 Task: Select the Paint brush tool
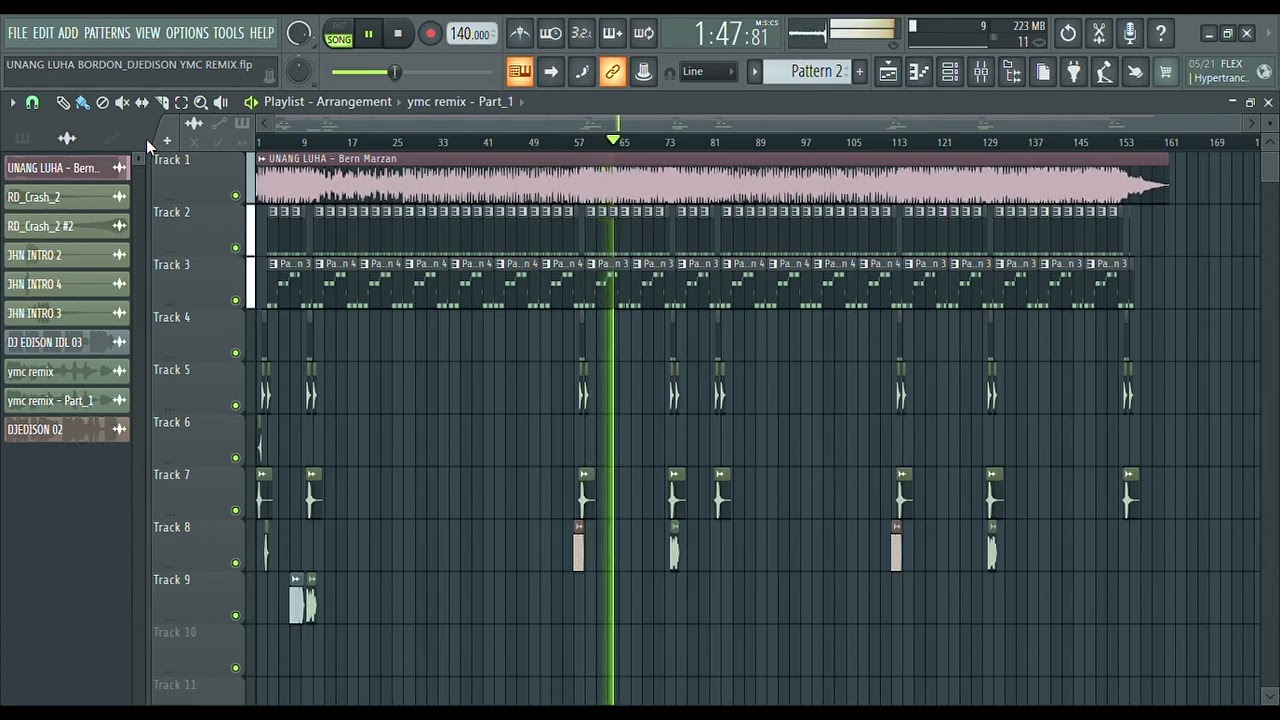pyautogui.click(x=82, y=102)
